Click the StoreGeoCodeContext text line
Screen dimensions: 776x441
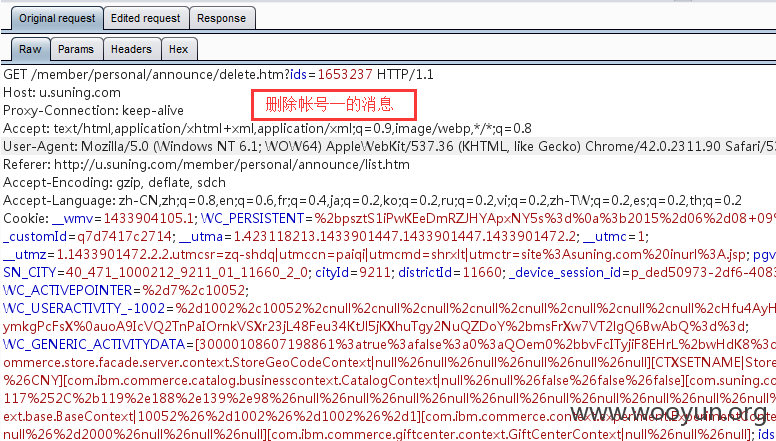pos(389,363)
